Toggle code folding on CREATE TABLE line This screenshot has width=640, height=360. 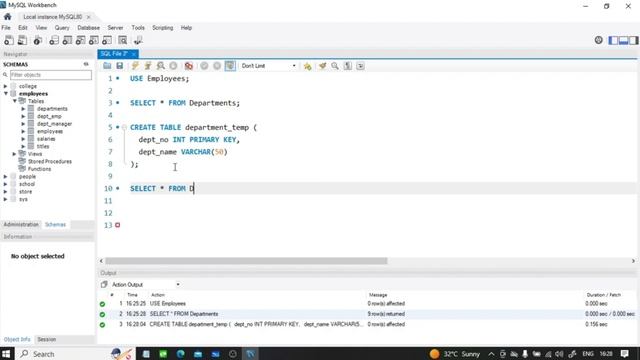click(124, 127)
